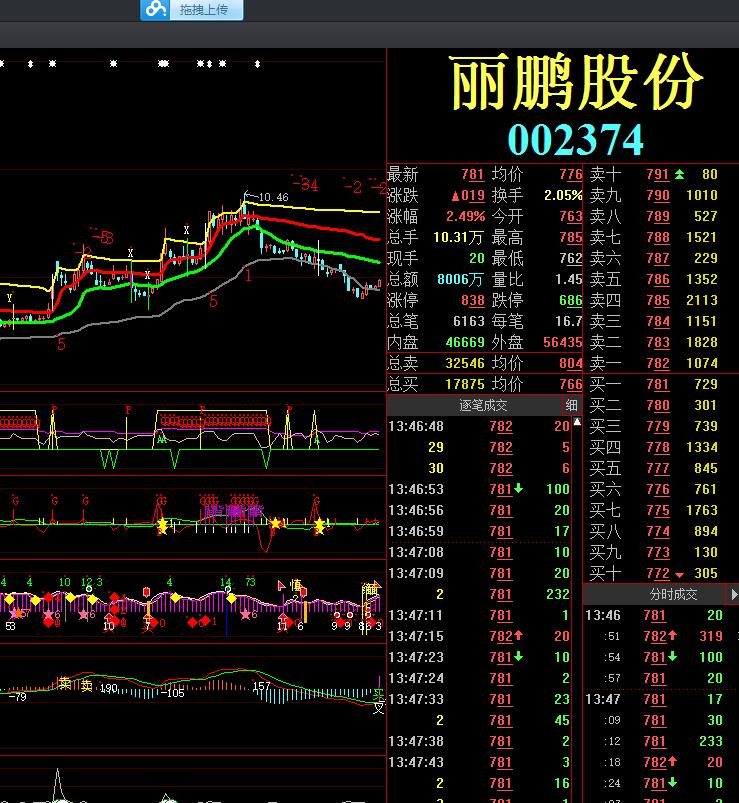The image size is (739, 803).
Task: Click the 233-lot entry in 分时成交
Action: [x=711, y=741]
